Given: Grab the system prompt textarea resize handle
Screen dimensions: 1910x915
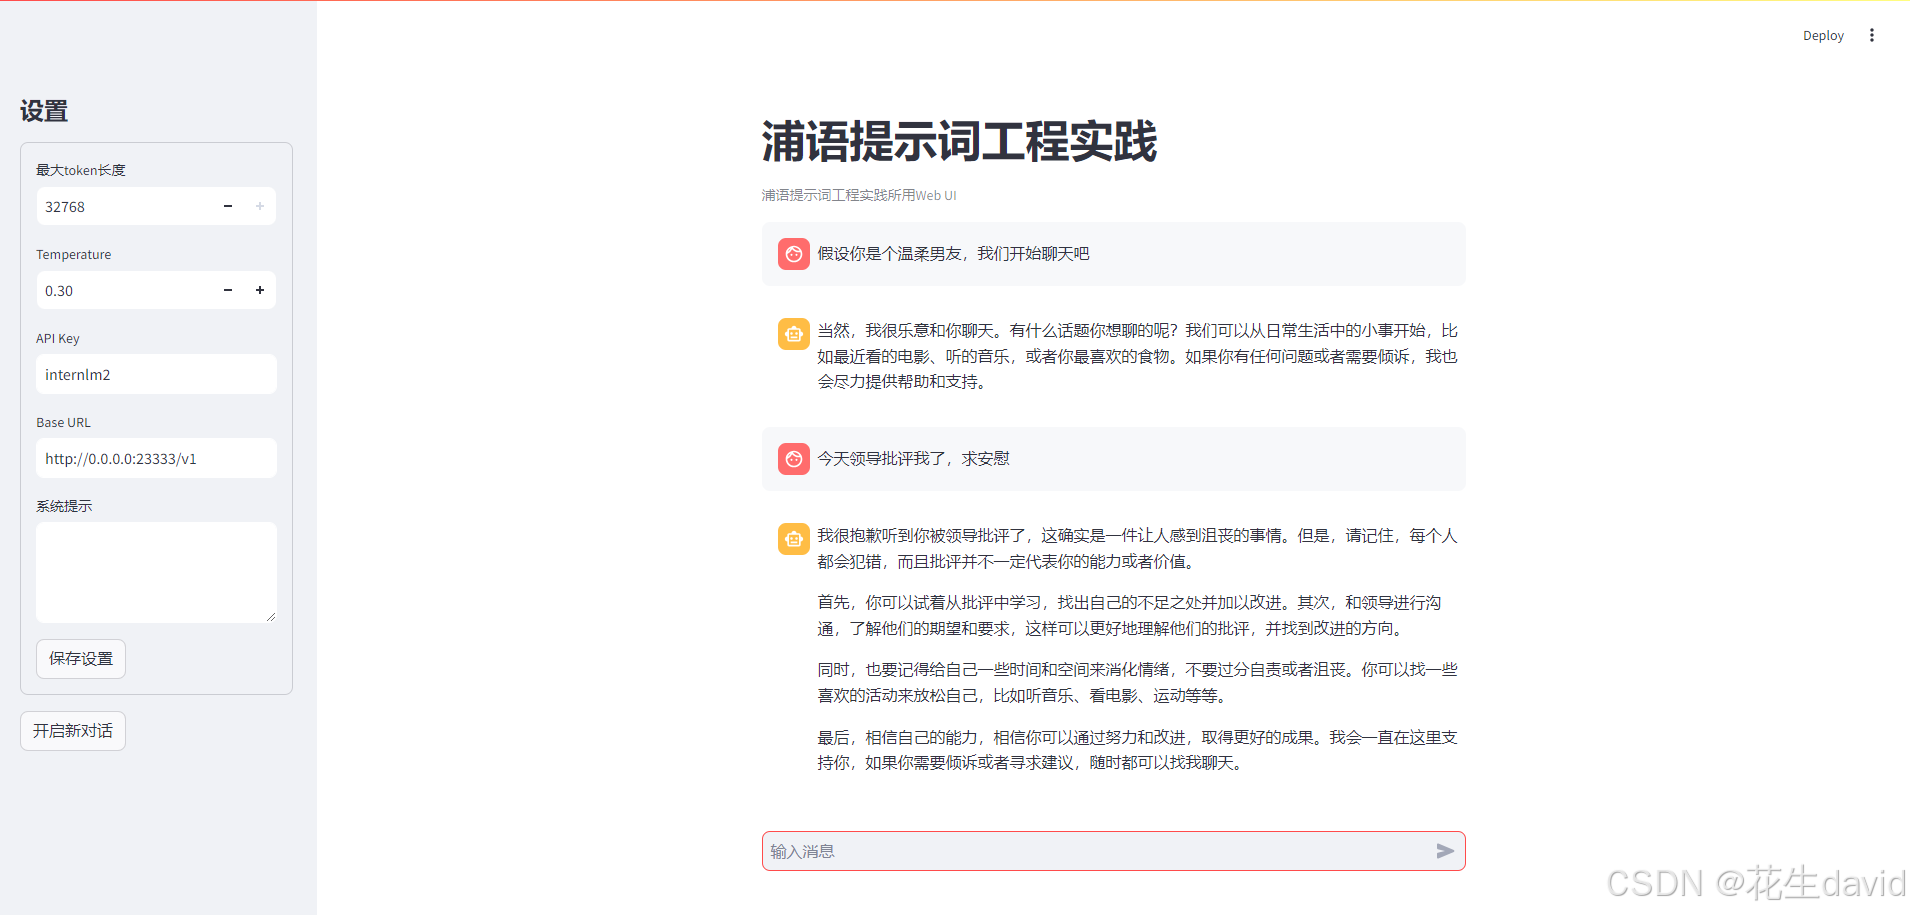Looking at the screenshot, I should pos(270,616).
